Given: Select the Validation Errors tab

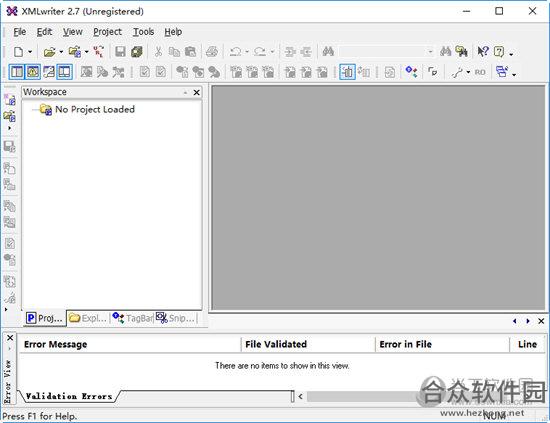Looking at the screenshot, I should pos(69,396).
